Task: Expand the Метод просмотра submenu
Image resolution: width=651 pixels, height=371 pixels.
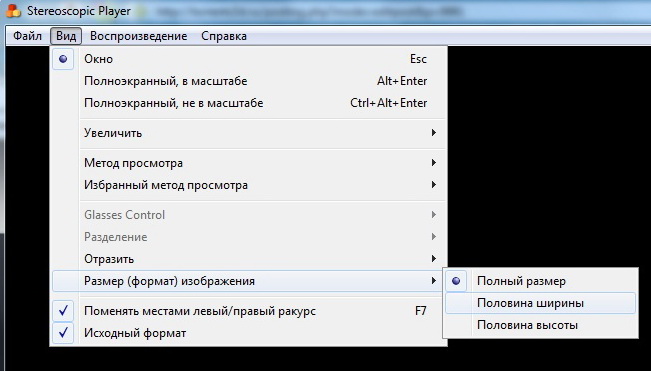Action: [x=248, y=163]
